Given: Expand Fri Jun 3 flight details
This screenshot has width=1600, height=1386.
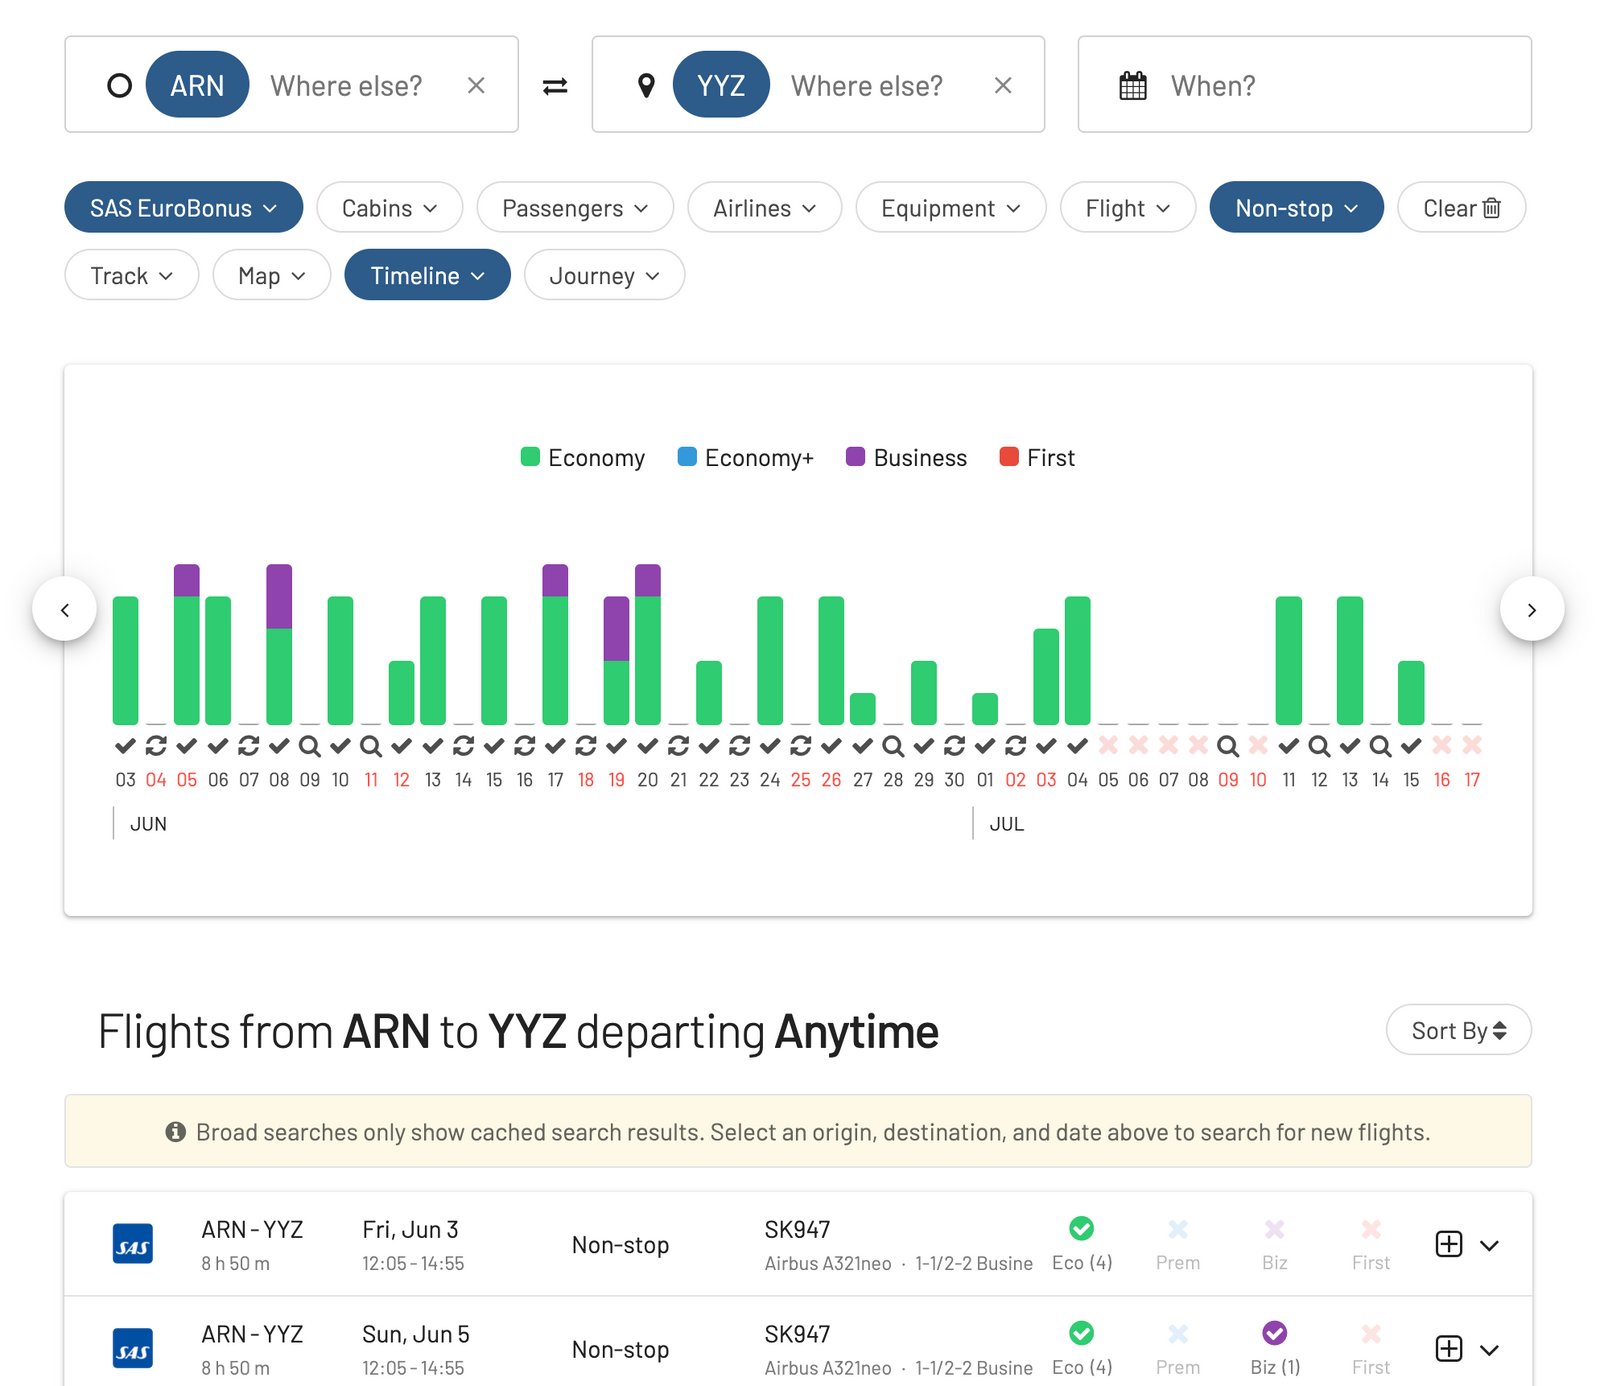Looking at the screenshot, I should (1490, 1245).
